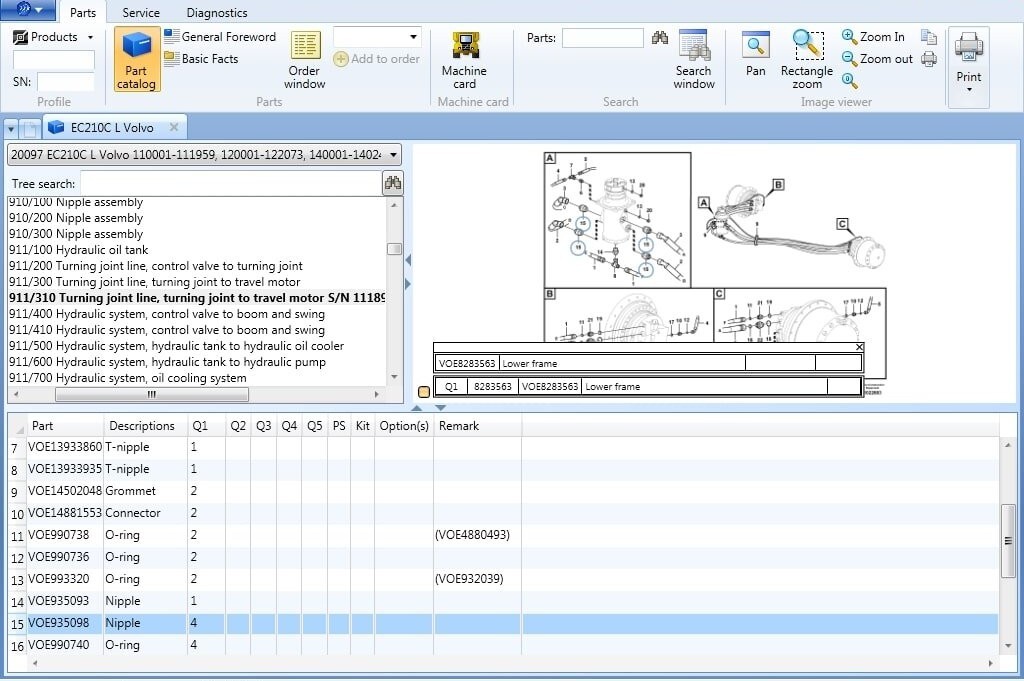Open the application menu button

coord(29,9)
